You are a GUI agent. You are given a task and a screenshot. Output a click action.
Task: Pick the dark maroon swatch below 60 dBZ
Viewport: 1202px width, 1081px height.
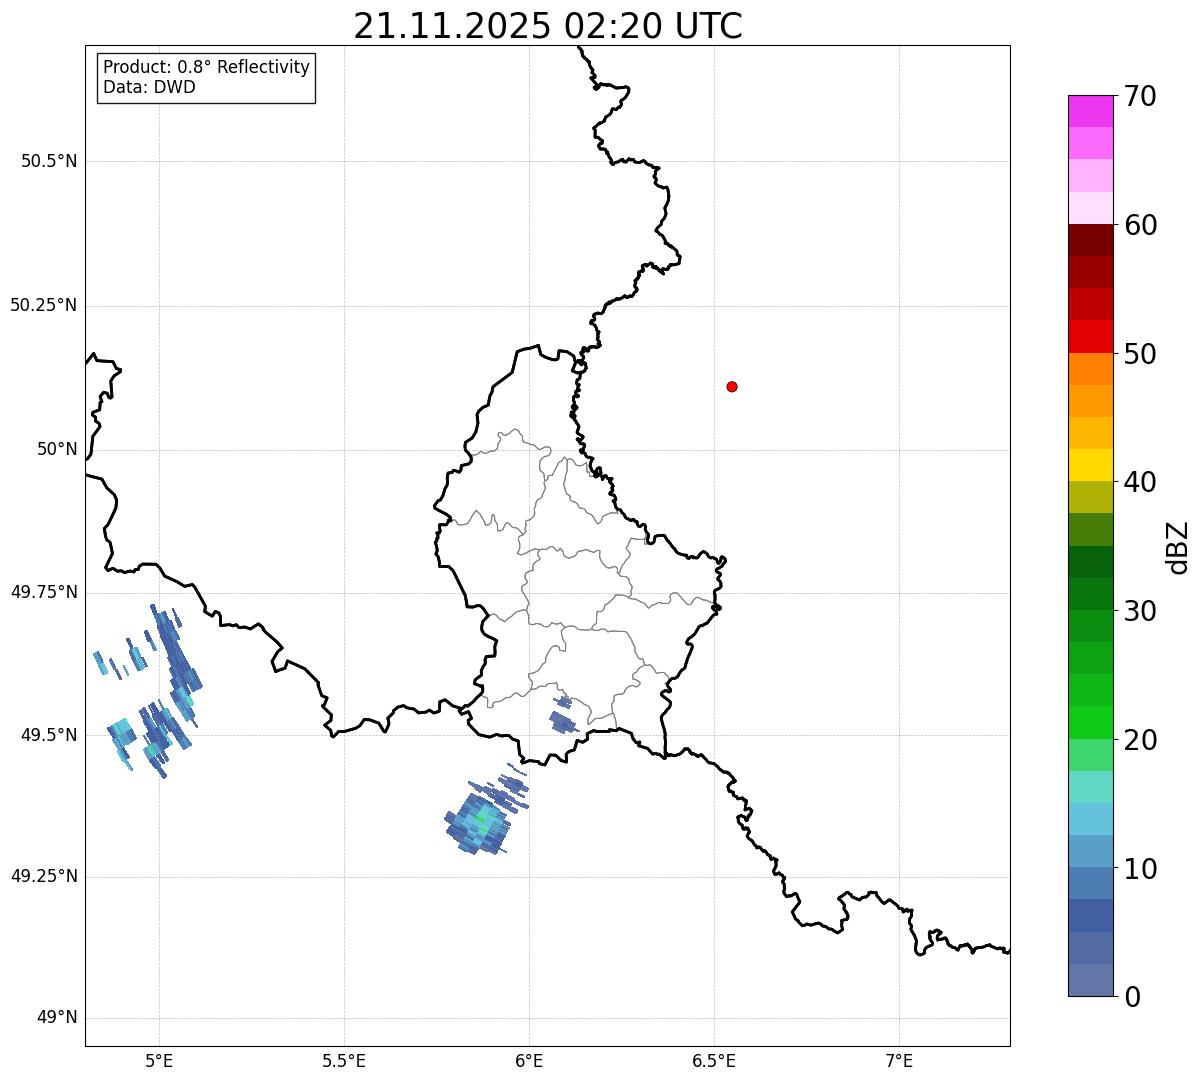1090,240
